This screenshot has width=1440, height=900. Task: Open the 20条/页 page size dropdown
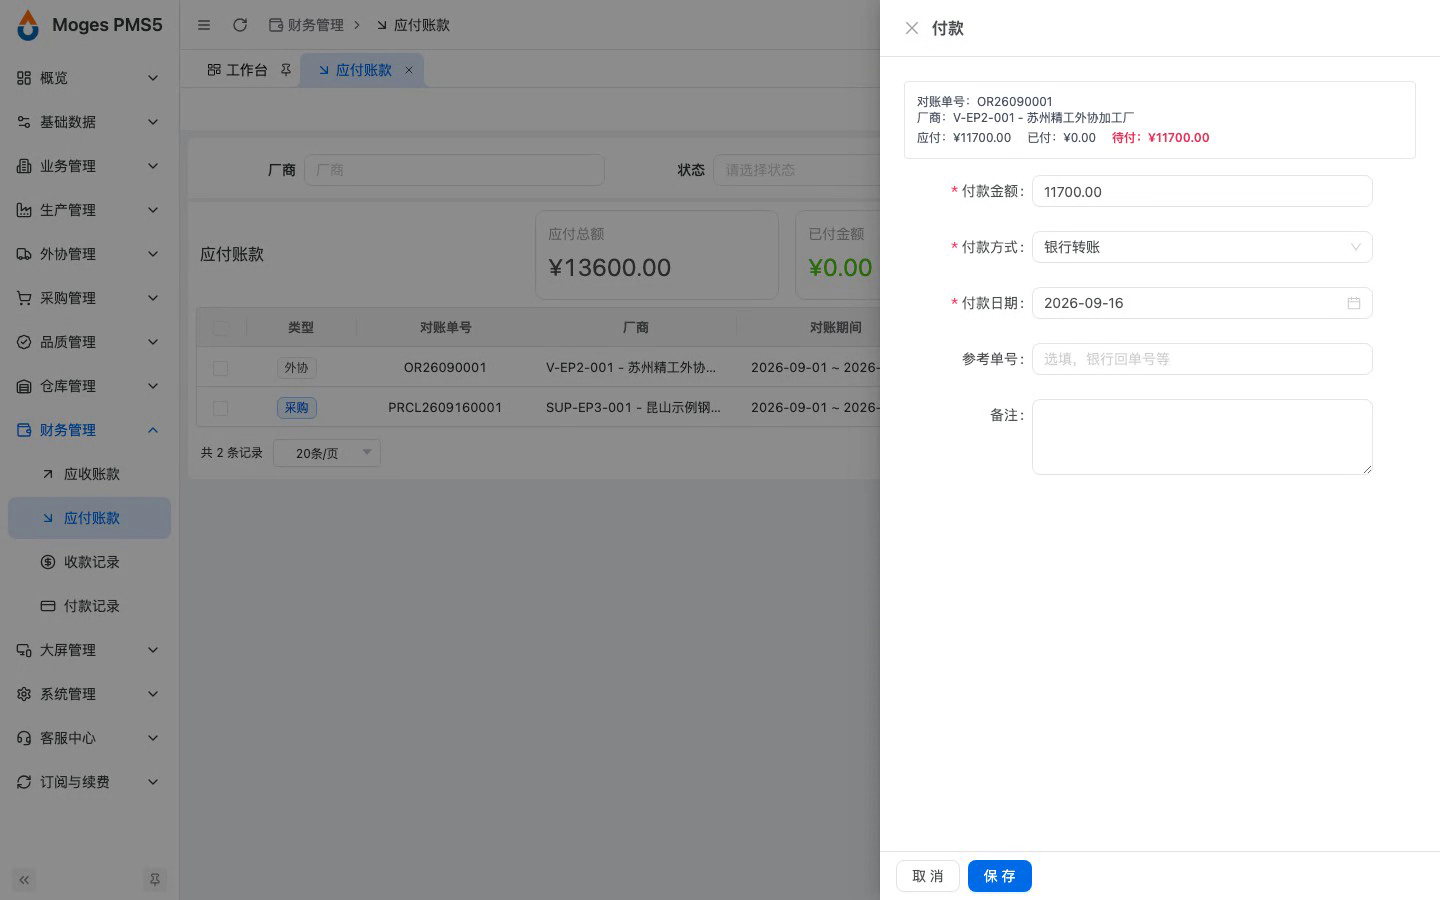click(x=327, y=453)
